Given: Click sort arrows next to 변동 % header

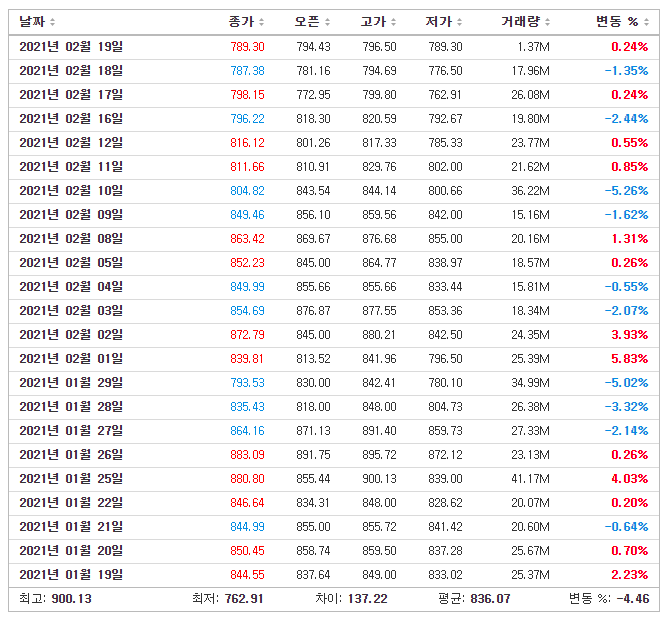Looking at the screenshot, I should pos(646,22).
